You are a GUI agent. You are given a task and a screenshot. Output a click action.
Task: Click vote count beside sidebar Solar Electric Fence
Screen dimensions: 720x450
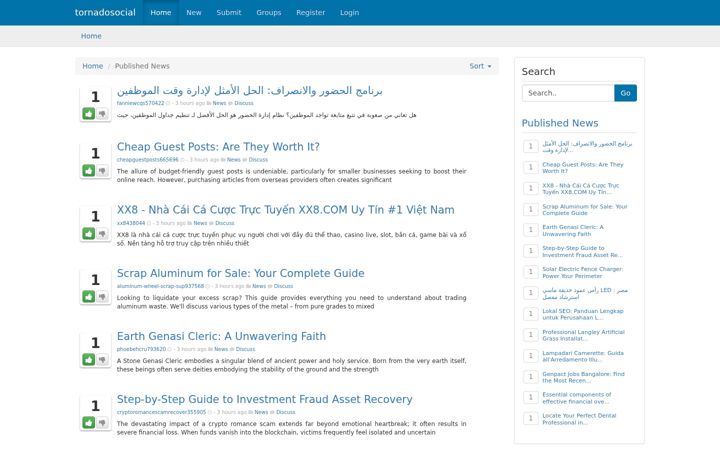tap(531, 272)
